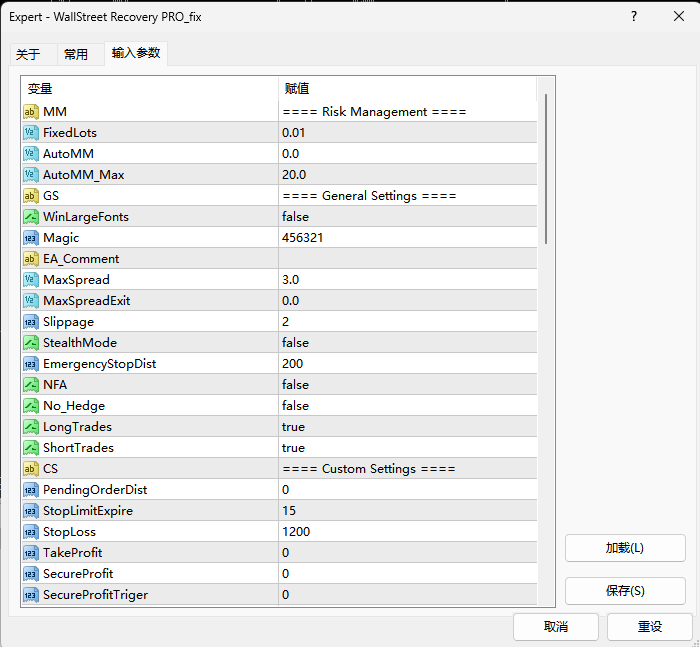Select the StopLoss value 1200
The width and height of the screenshot is (700, 647).
pos(408,531)
